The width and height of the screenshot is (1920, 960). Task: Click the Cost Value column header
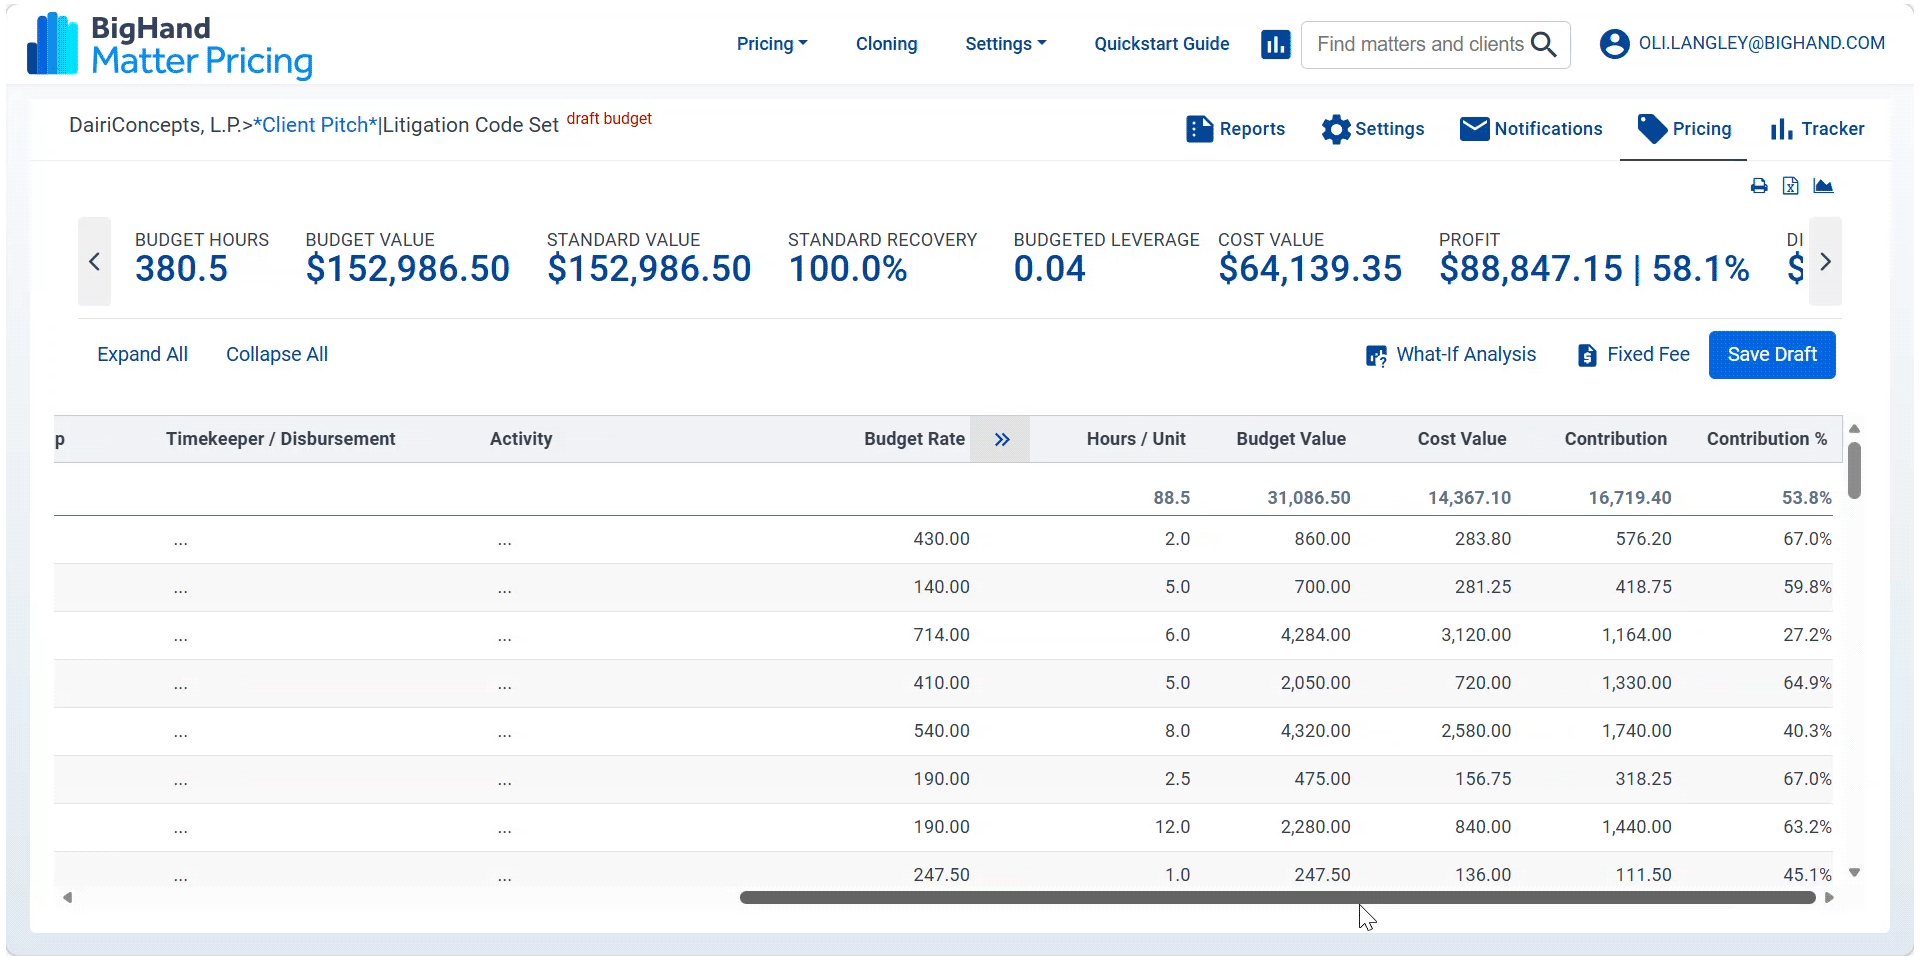[x=1462, y=439]
